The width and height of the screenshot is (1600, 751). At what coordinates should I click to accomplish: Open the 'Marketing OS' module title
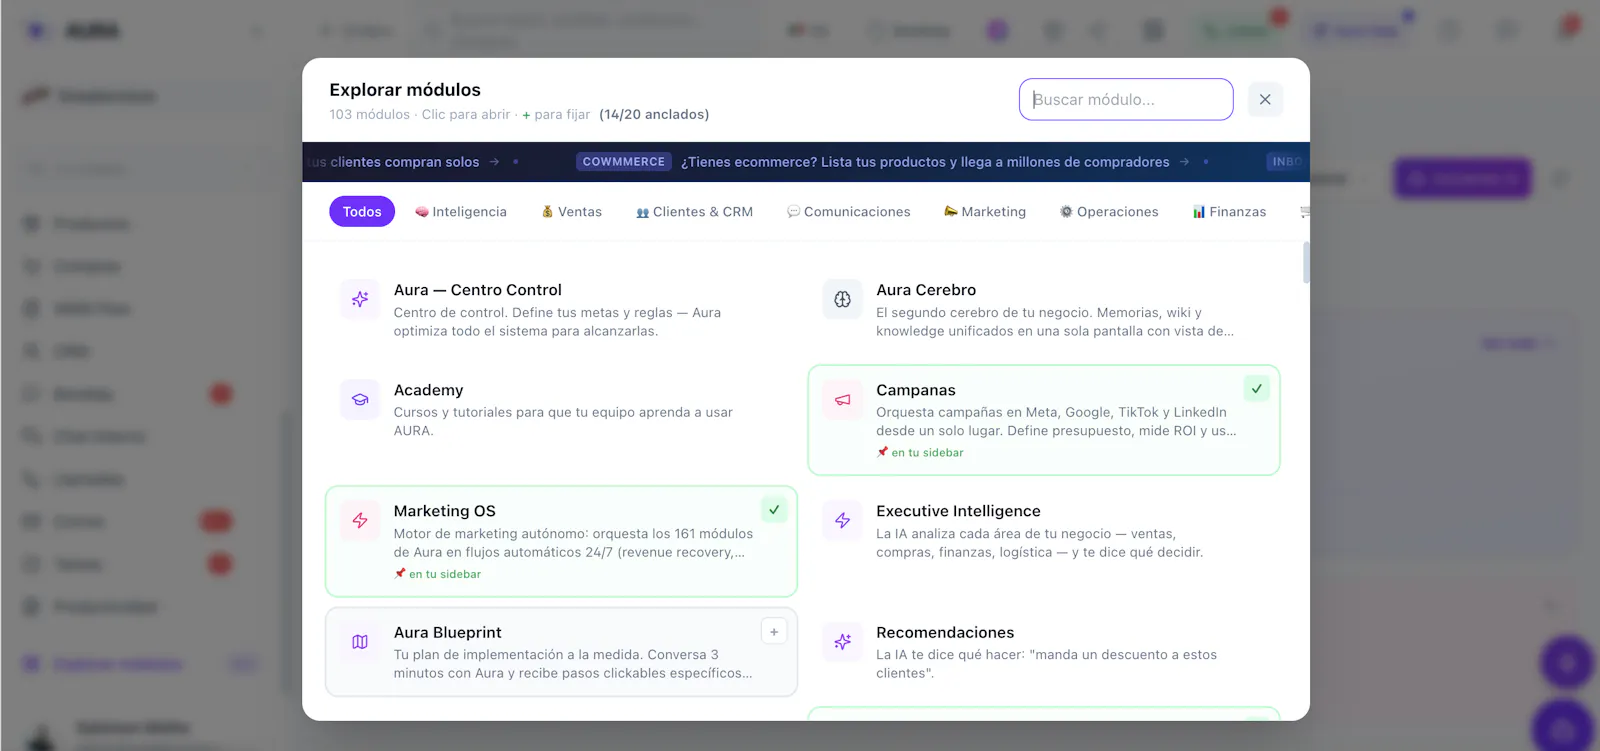pos(444,511)
